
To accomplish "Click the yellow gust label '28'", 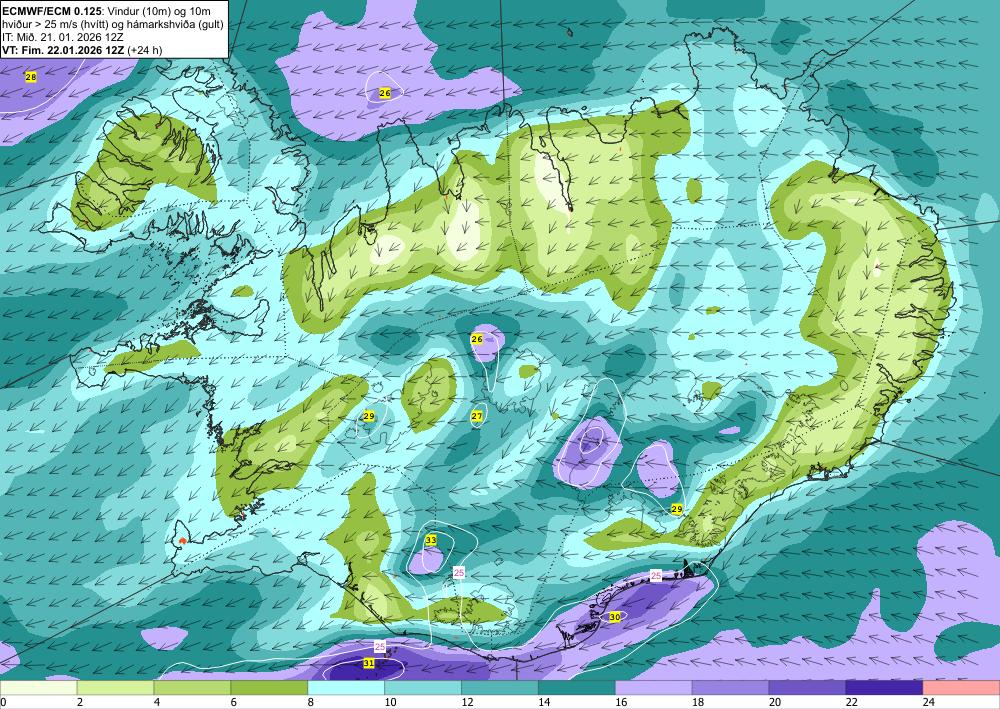I will [31, 77].
